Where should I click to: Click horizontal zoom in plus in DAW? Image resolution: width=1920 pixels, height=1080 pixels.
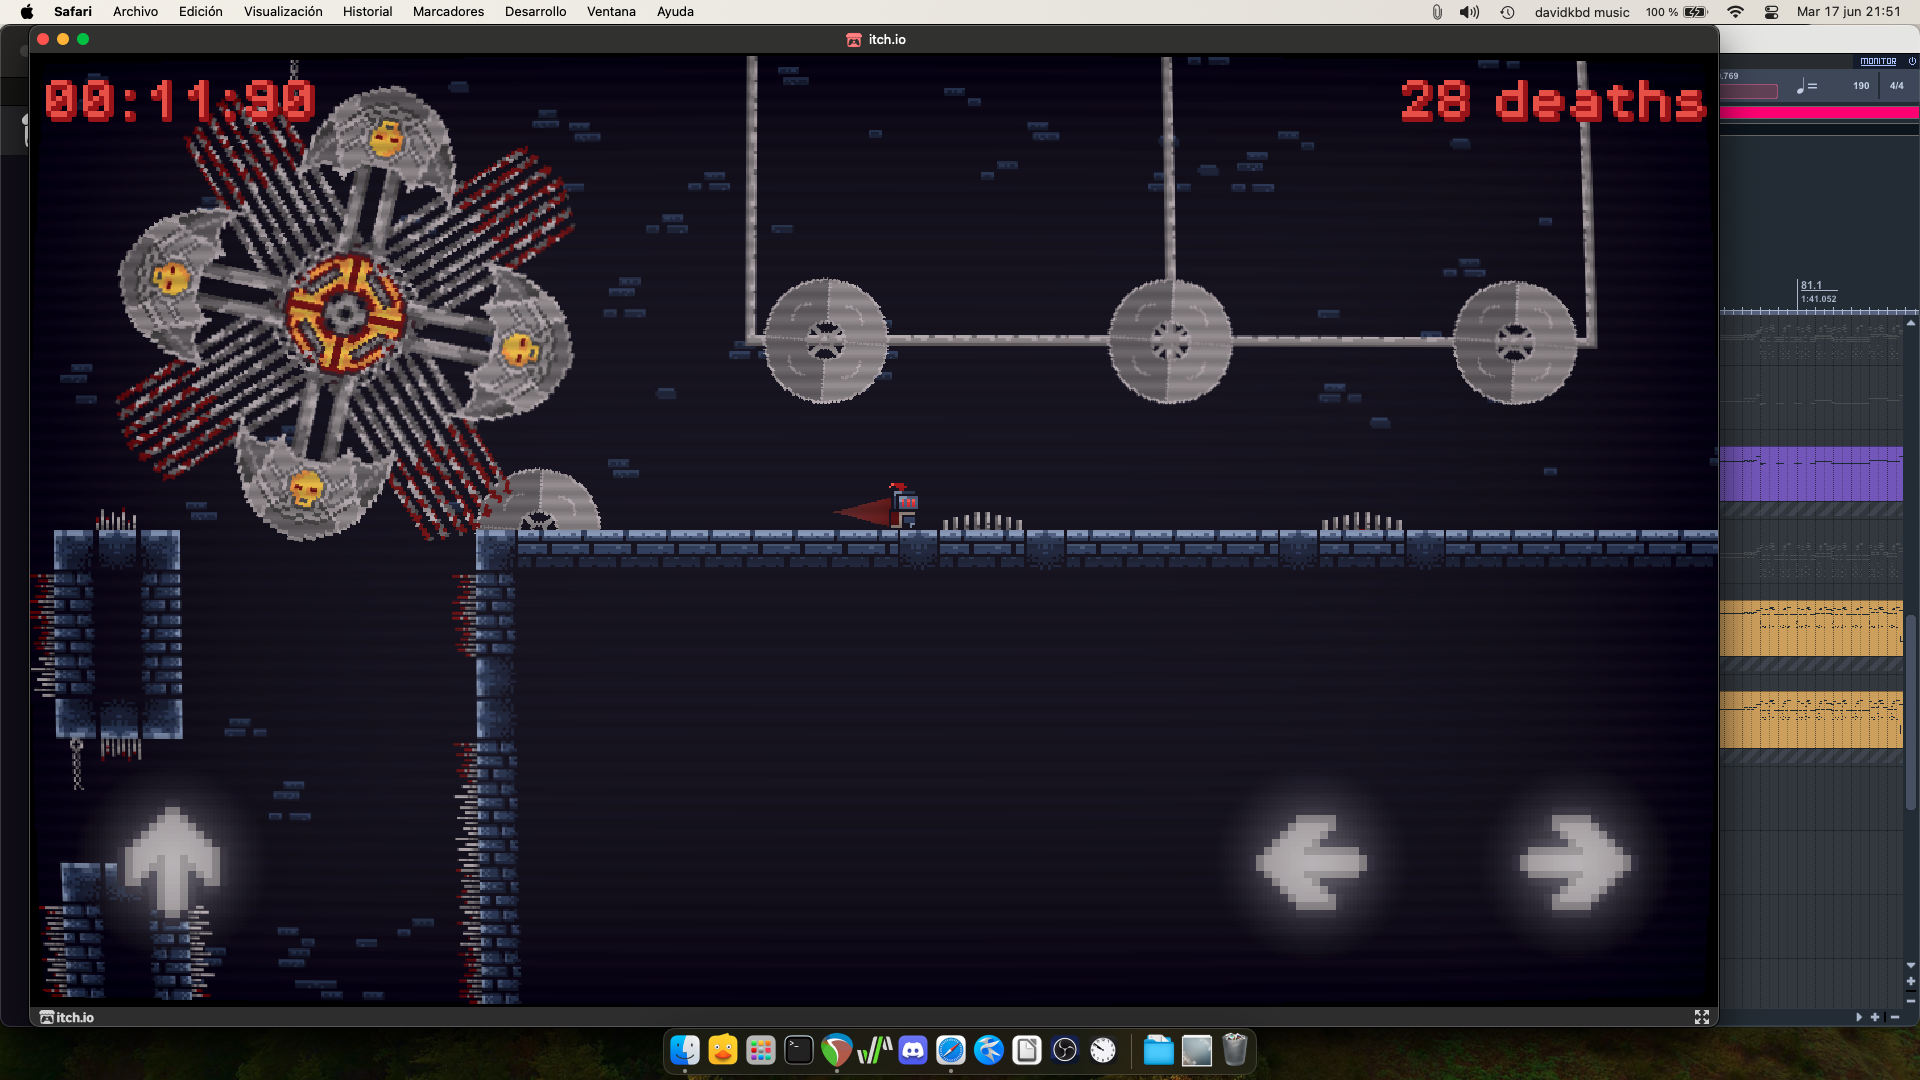[x=1875, y=1017]
